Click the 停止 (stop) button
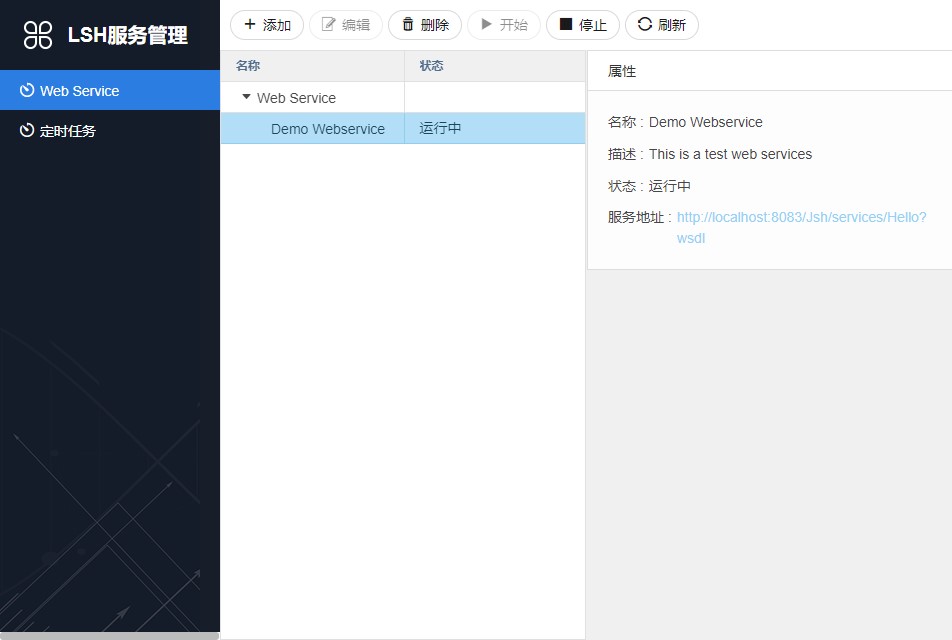The image size is (952, 640). 583,25
